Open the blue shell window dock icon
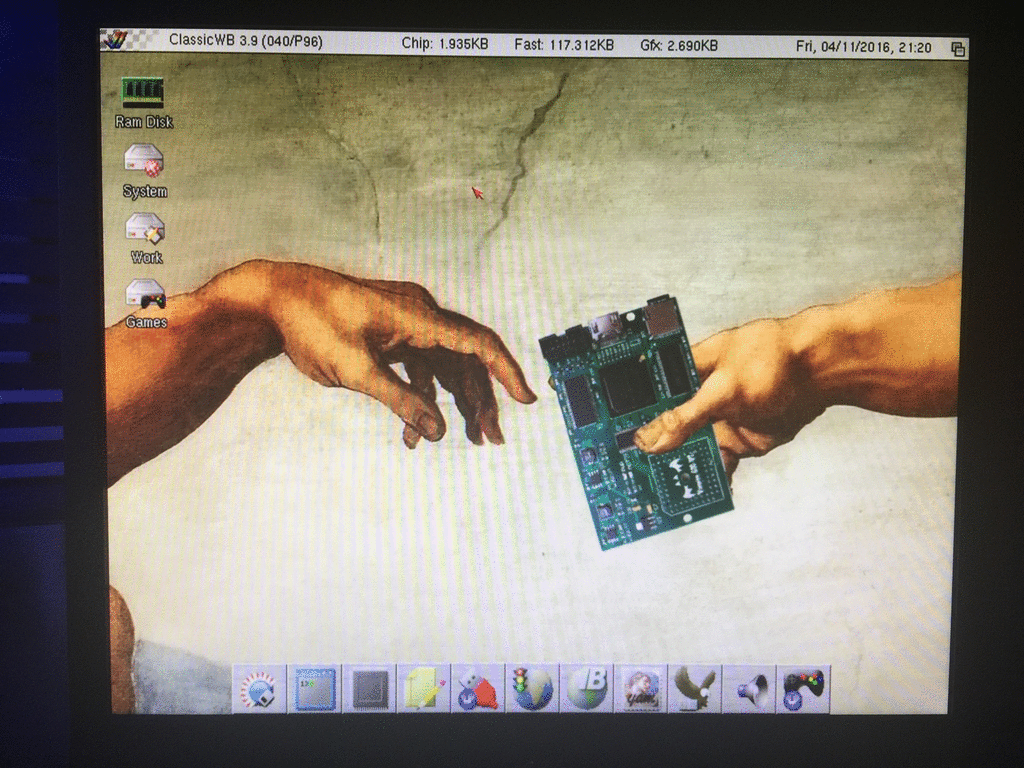This screenshot has width=1024, height=768. coord(315,689)
